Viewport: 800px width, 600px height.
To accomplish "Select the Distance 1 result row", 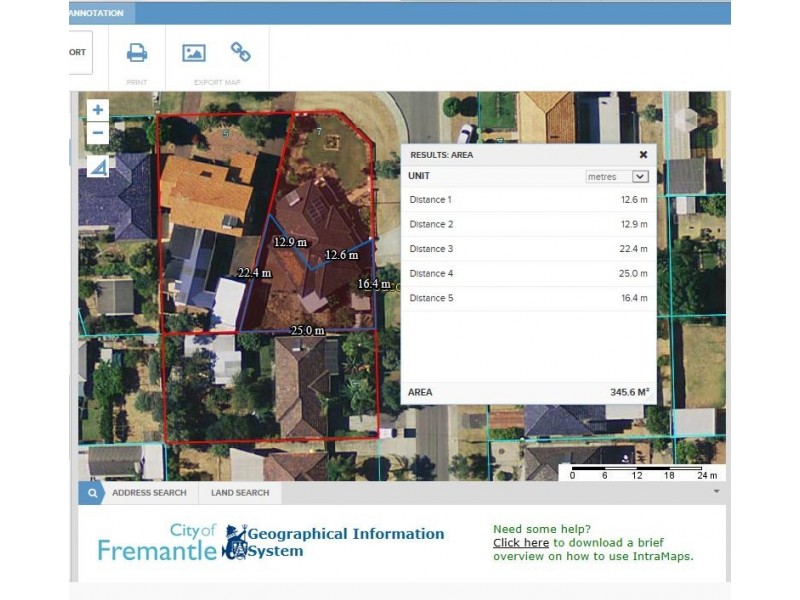I will [x=528, y=200].
